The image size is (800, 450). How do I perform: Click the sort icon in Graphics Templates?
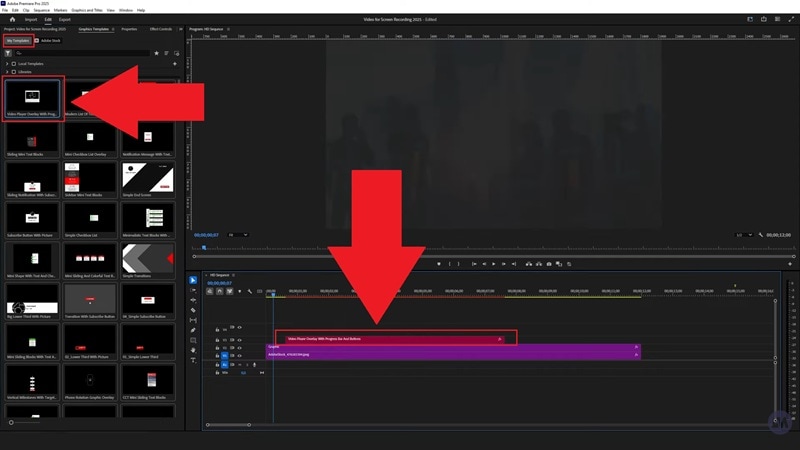[166, 53]
